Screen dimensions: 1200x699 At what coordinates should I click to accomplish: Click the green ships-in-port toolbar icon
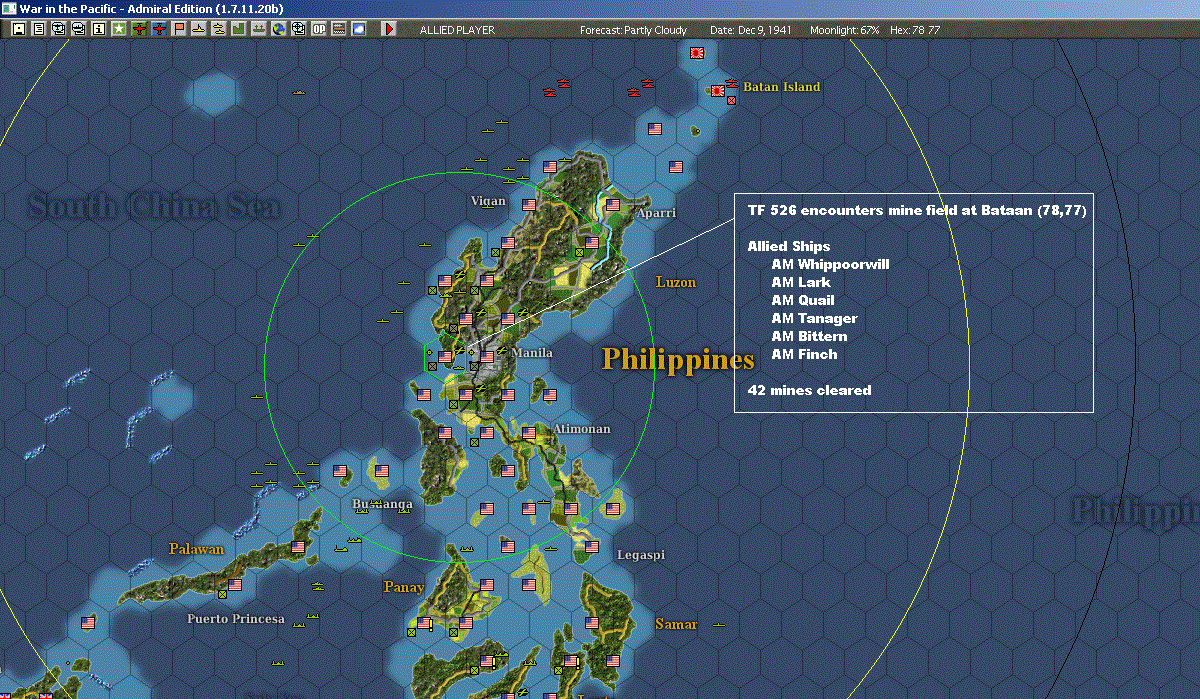tap(258, 29)
